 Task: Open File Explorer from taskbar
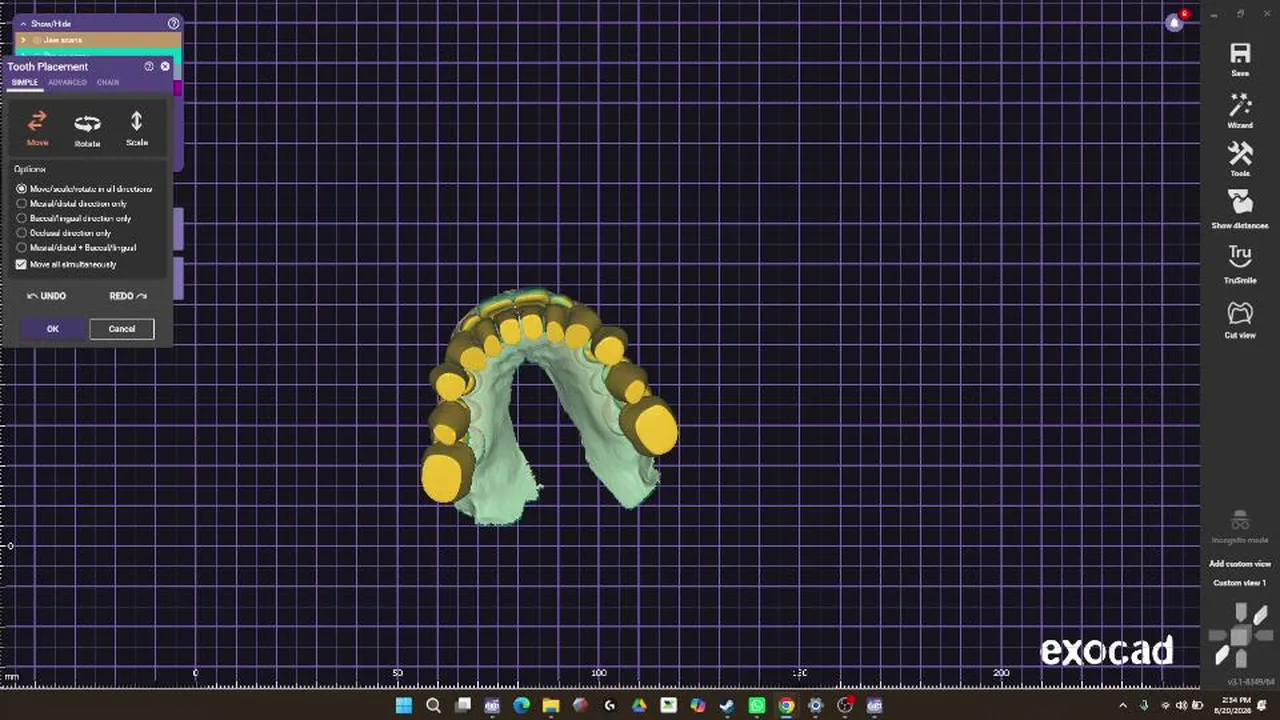pos(550,706)
